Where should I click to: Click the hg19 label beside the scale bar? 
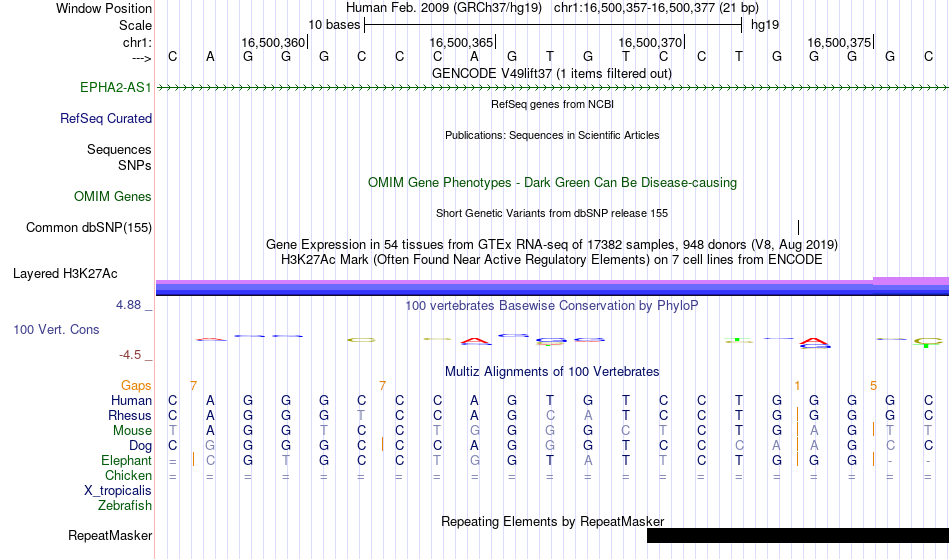tap(765, 25)
